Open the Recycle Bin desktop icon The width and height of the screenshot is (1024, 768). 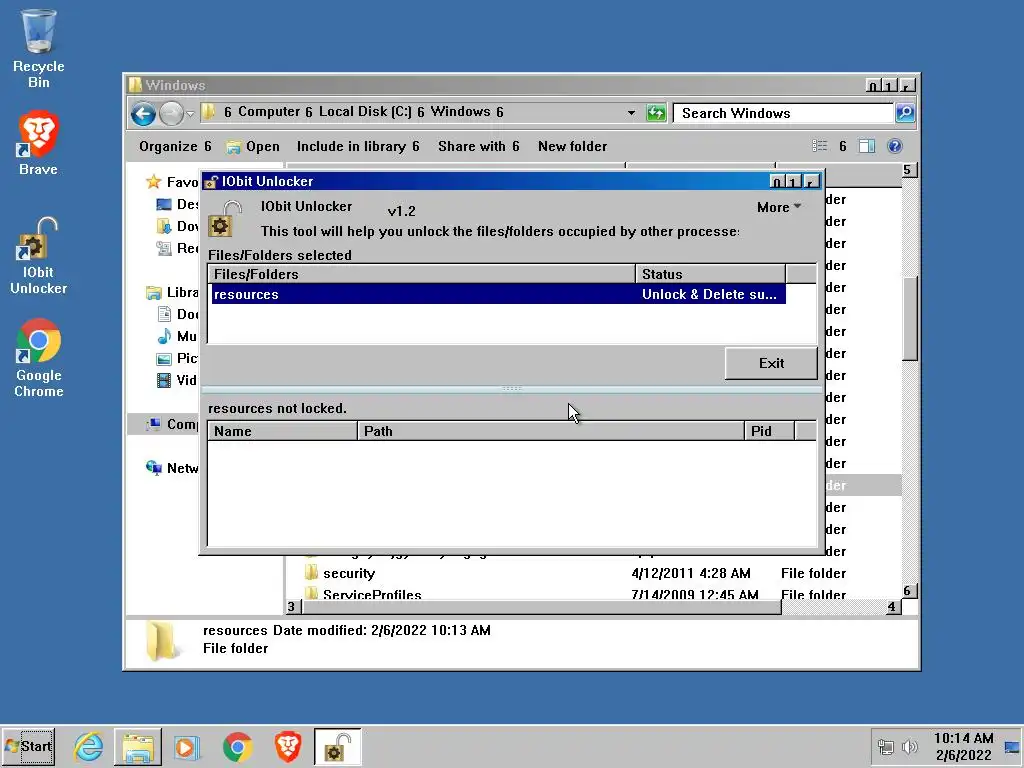tap(39, 49)
